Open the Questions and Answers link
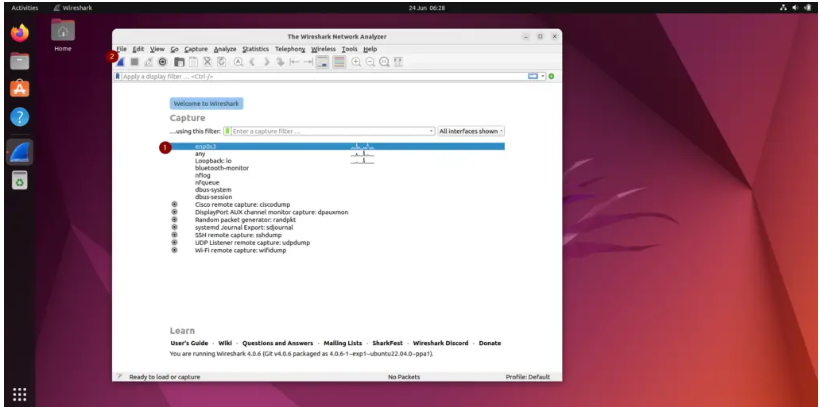 tap(278, 343)
